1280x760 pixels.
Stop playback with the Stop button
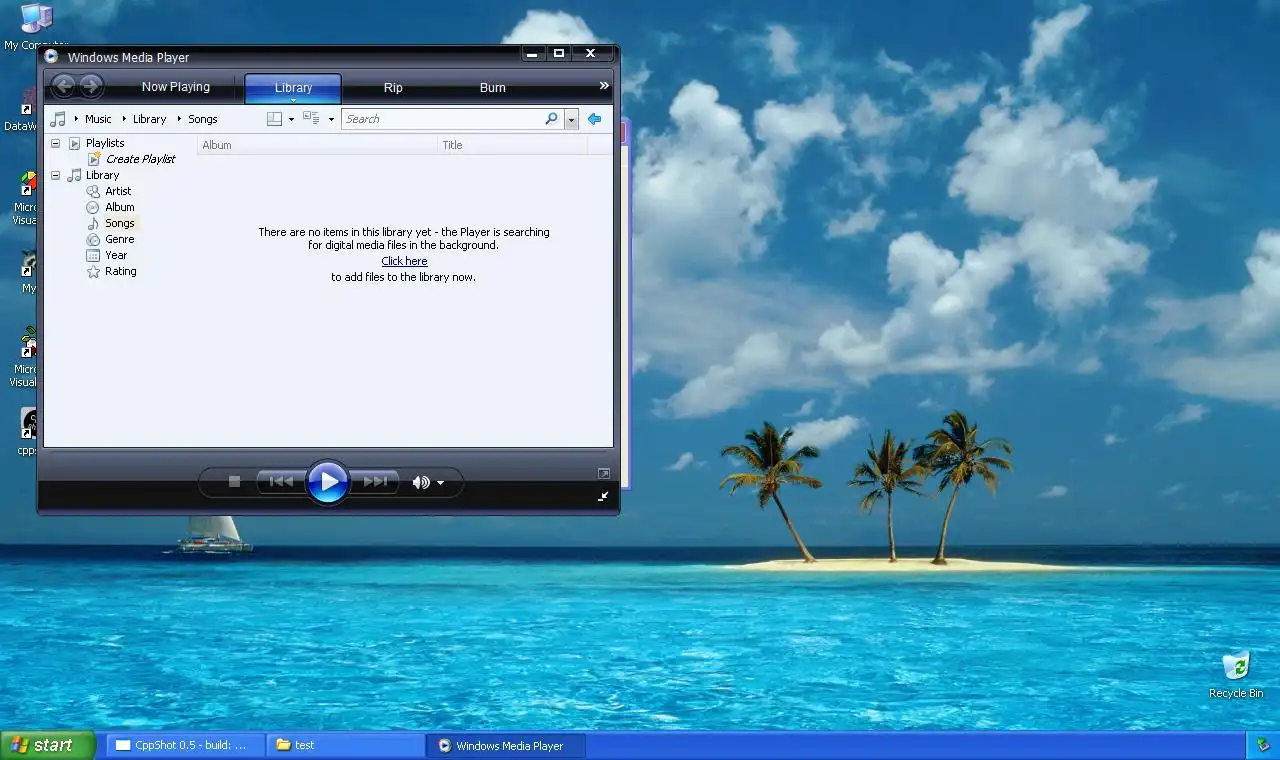pos(235,482)
